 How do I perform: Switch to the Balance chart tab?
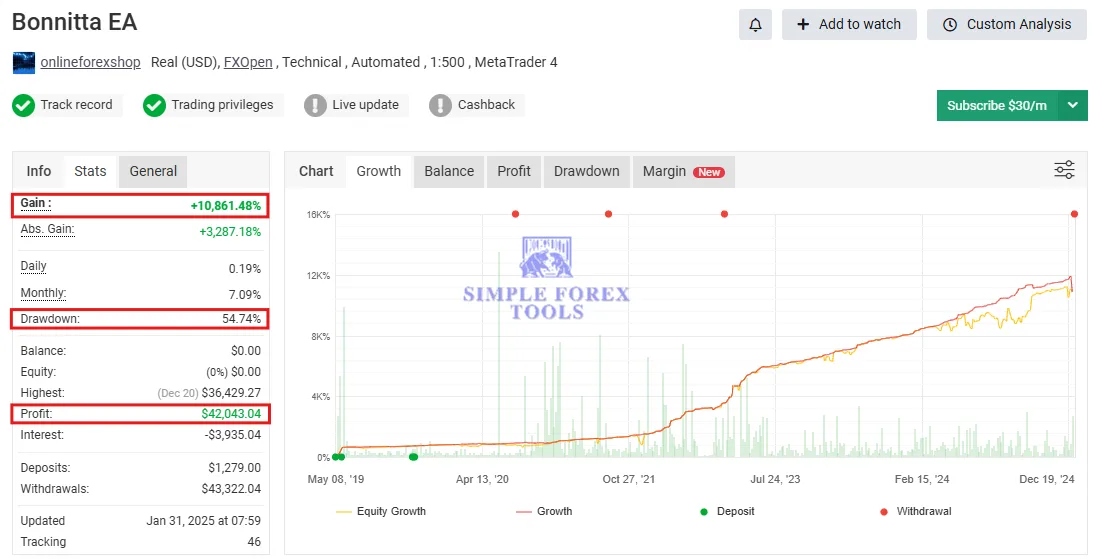click(x=449, y=171)
